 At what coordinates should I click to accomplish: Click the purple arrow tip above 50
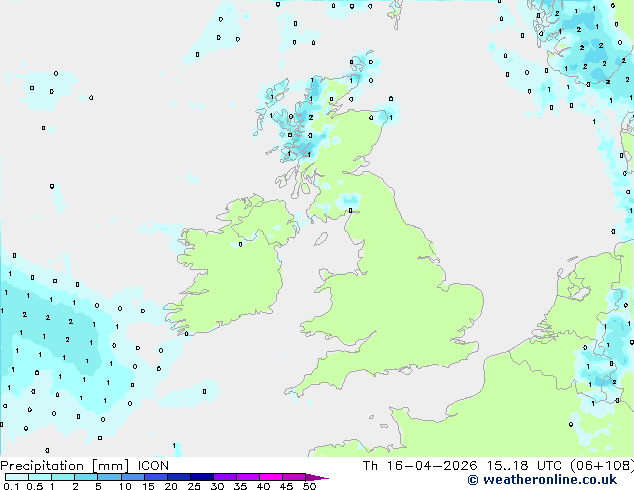tap(317, 477)
